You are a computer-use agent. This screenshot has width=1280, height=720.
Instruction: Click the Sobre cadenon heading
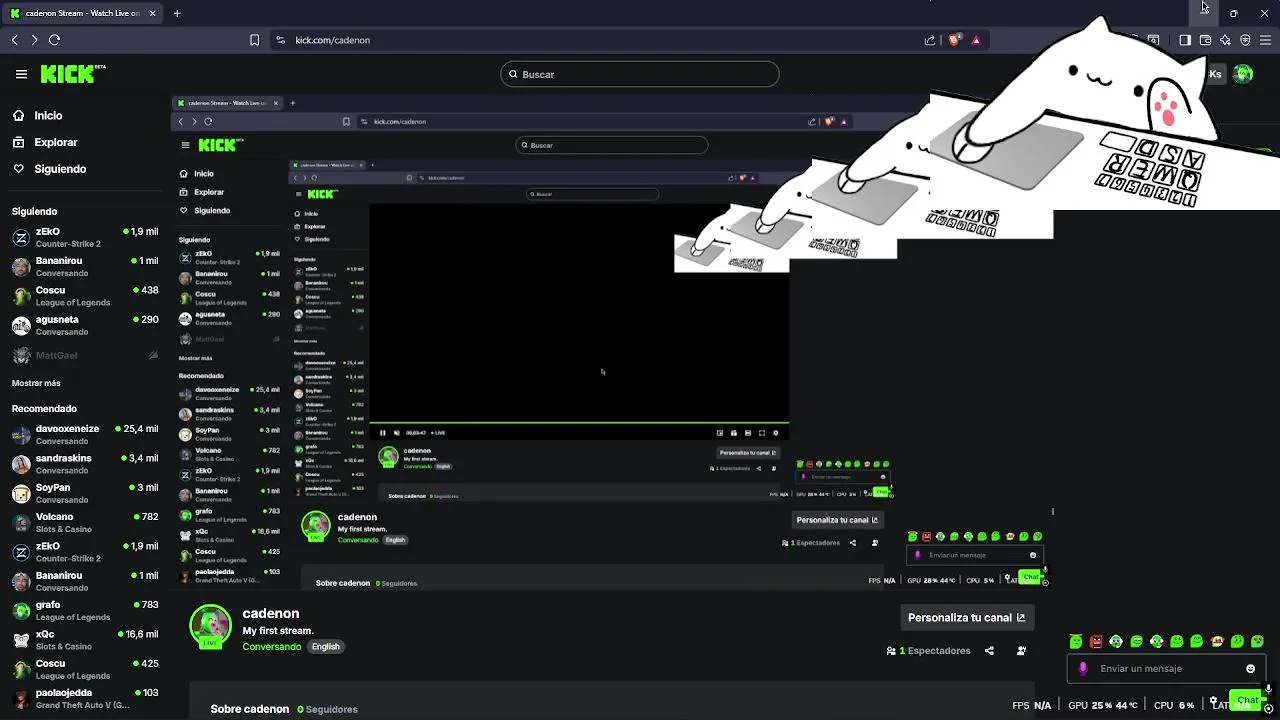tap(250, 709)
